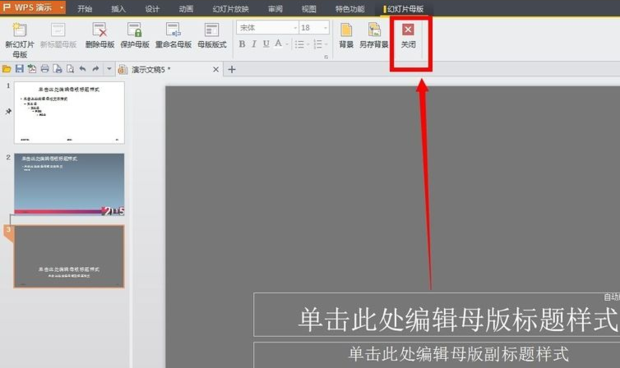Click the undo arrow icon
This screenshot has width=620, height=368.
83,69
